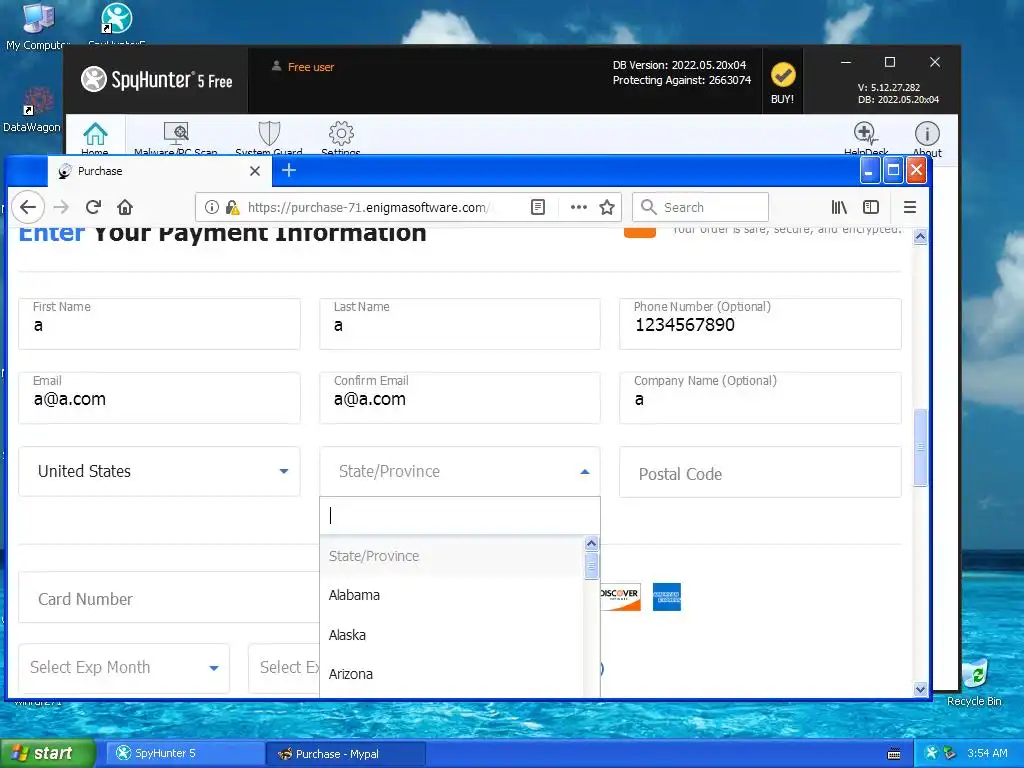Click state list scrollbar up arrow
Screen dimensions: 1024x768
(591, 543)
